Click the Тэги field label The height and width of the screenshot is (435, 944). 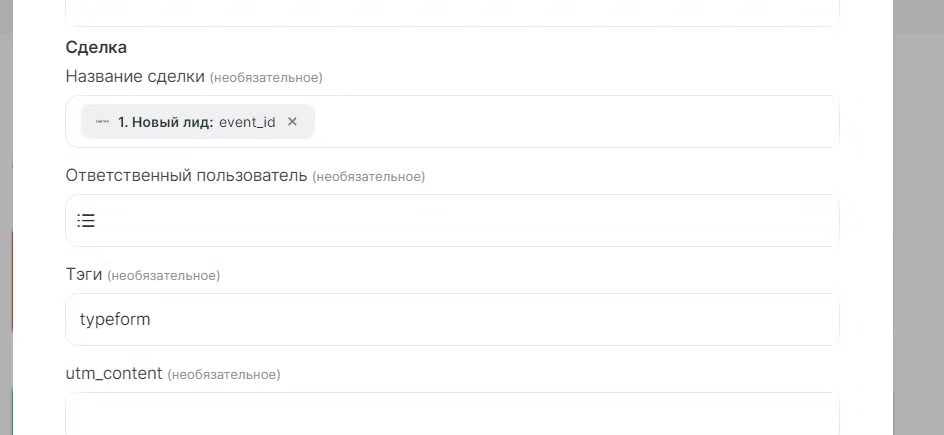tap(84, 275)
